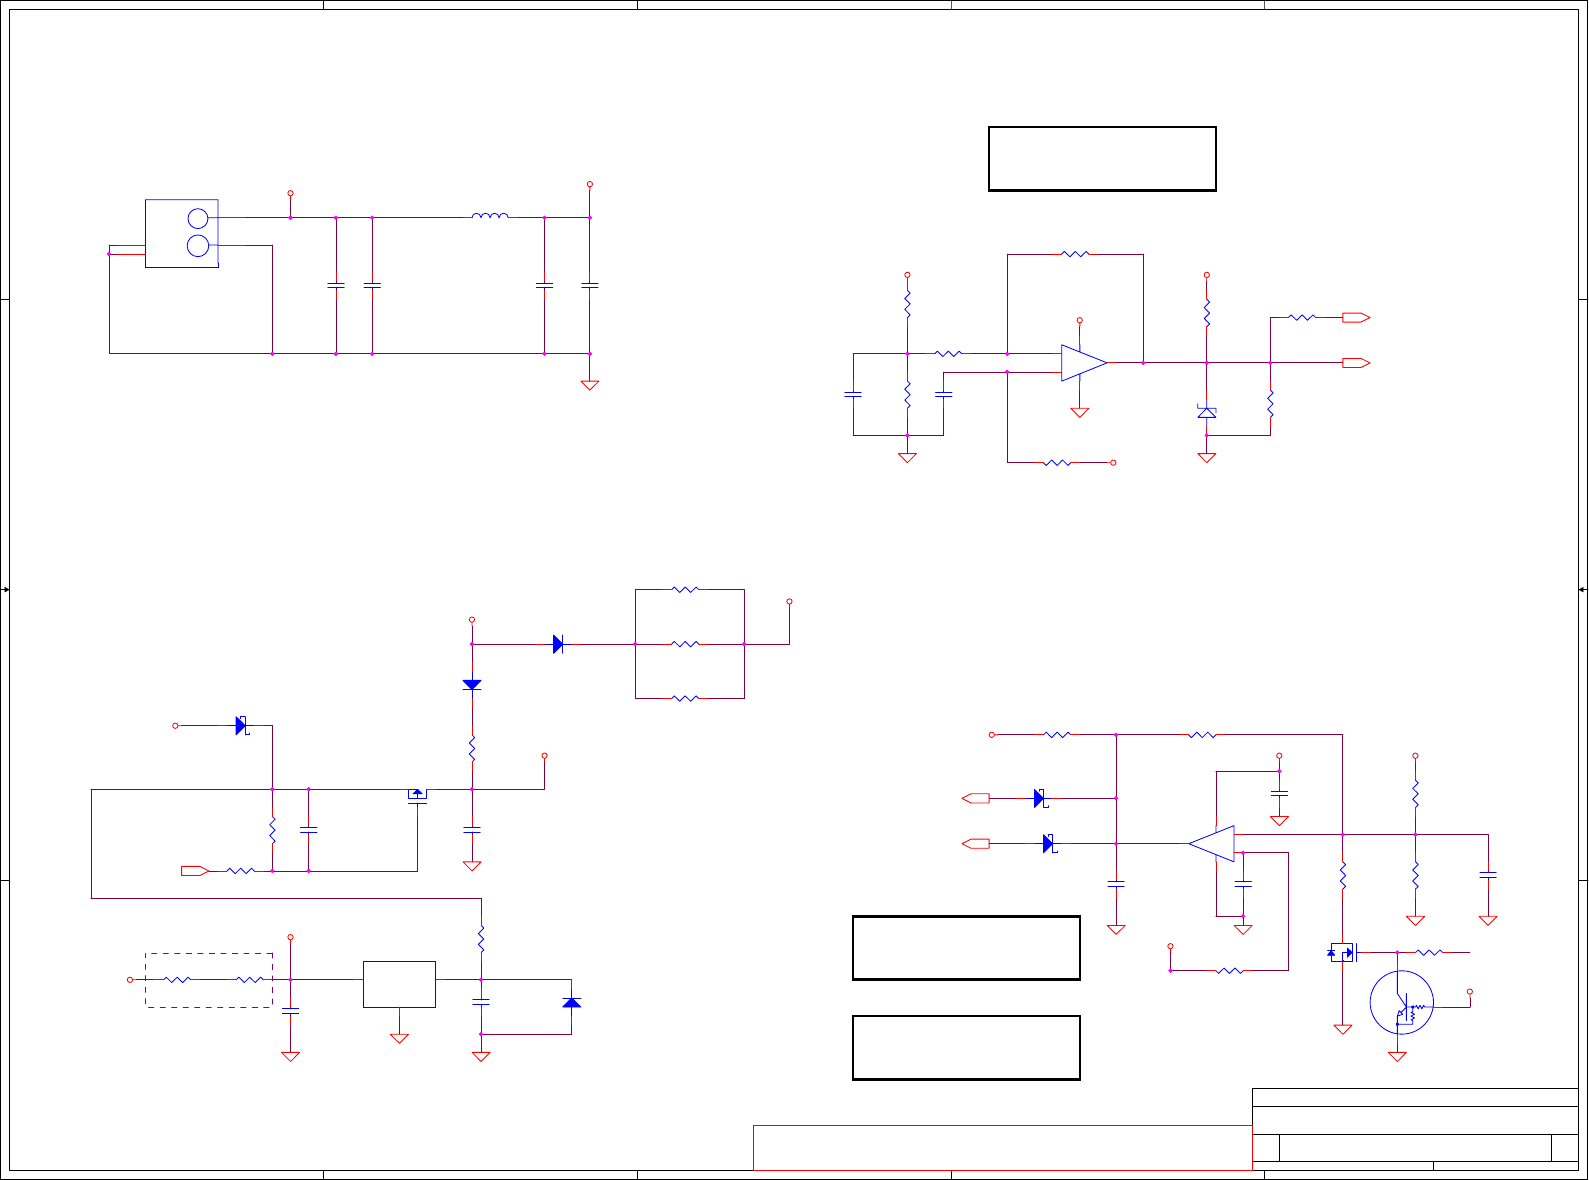Select the Zener diode beside the op-amp output
1589x1180 pixels.
coord(1207,412)
